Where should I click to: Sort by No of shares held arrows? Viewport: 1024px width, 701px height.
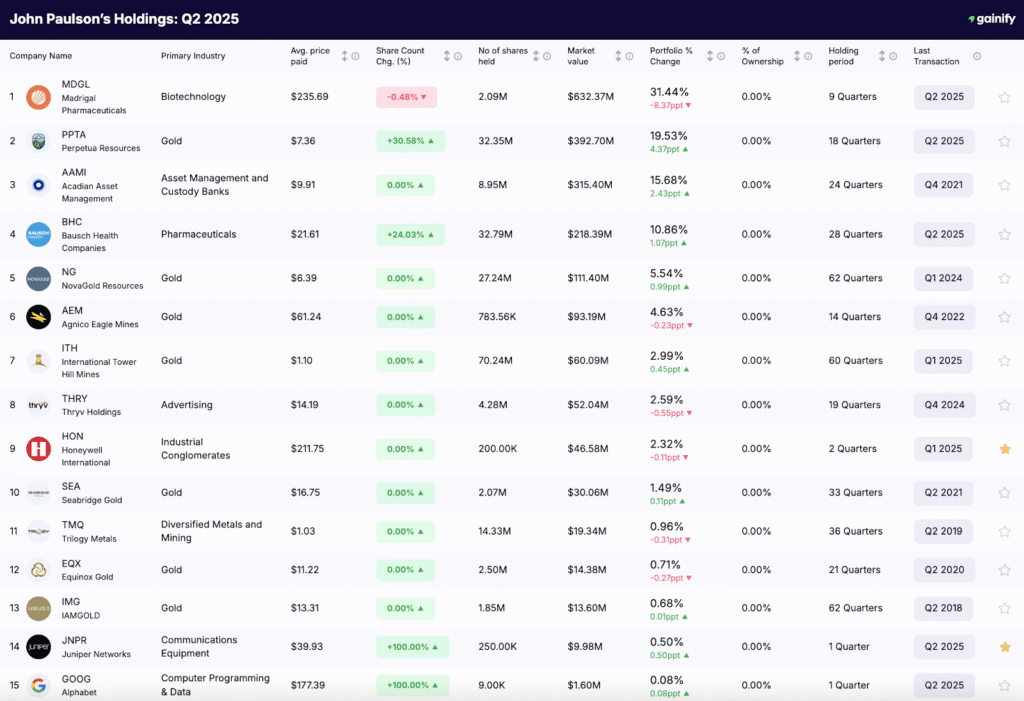[536, 56]
